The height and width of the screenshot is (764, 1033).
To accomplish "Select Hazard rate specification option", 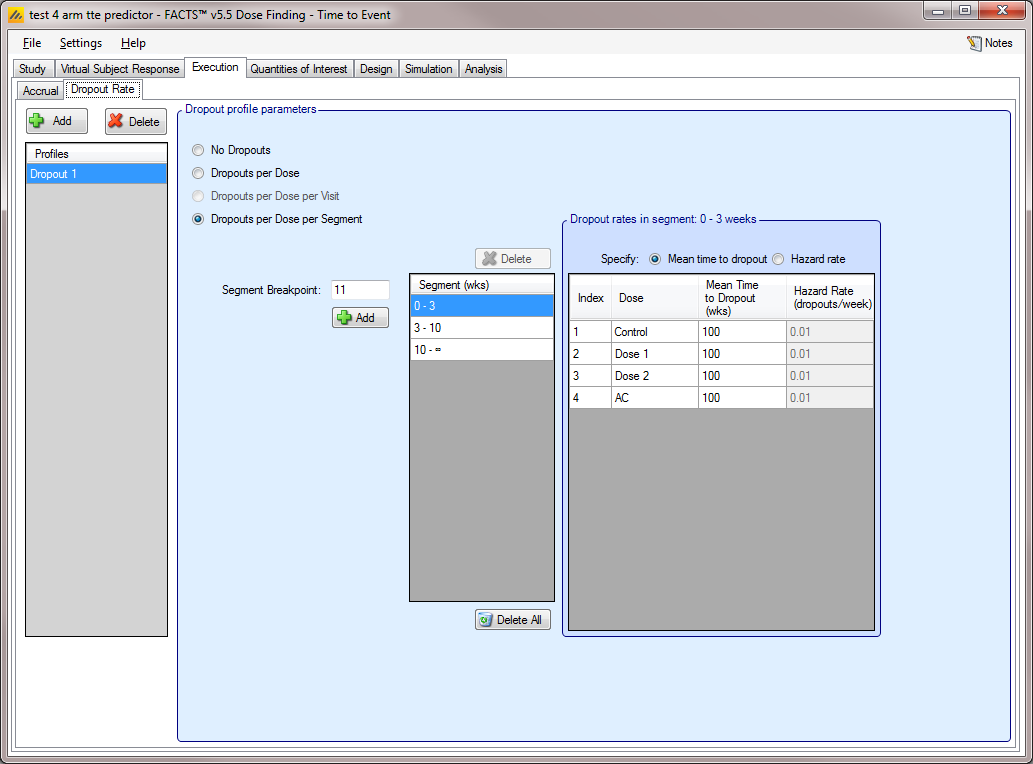I will tap(778, 259).
